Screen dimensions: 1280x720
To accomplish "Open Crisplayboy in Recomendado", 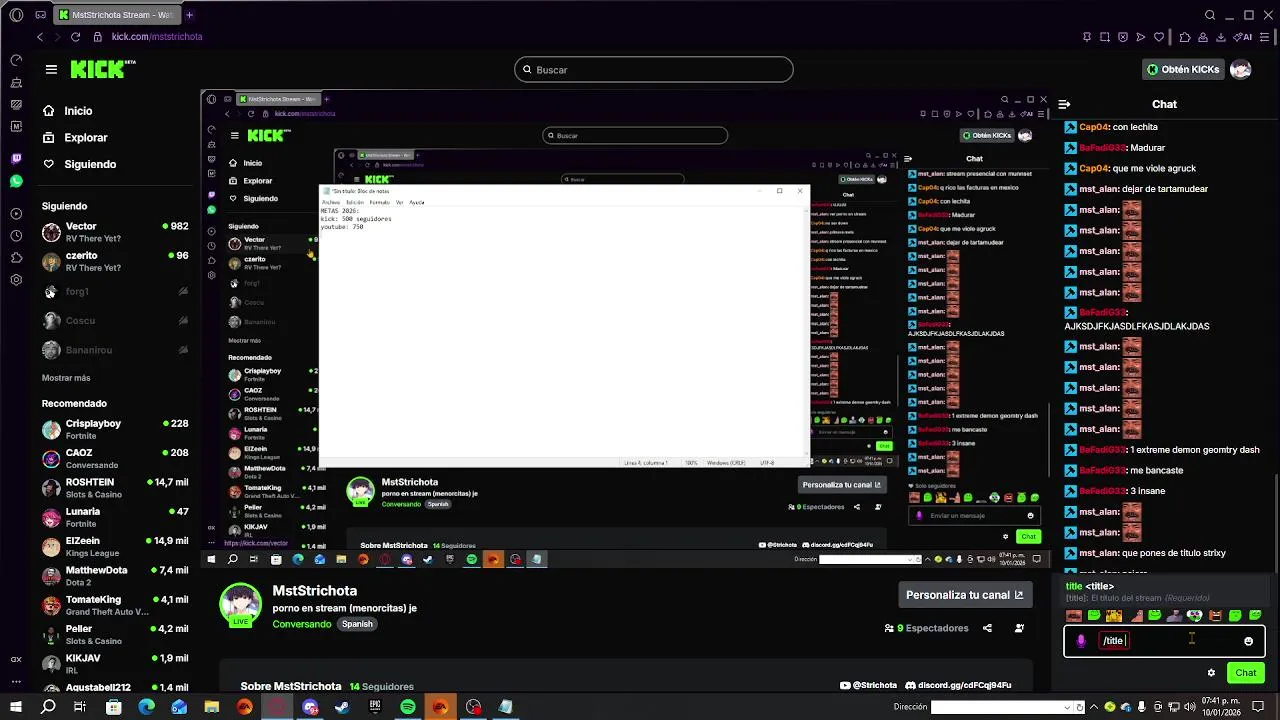I will tap(115, 430).
